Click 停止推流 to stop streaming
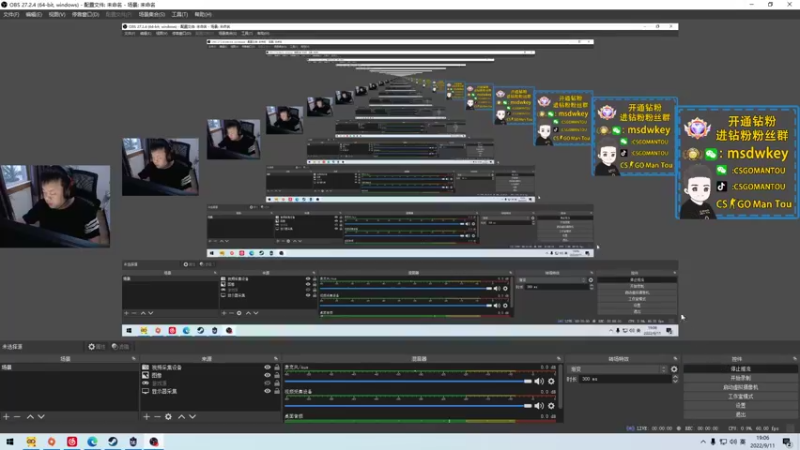 pos(740,369)
